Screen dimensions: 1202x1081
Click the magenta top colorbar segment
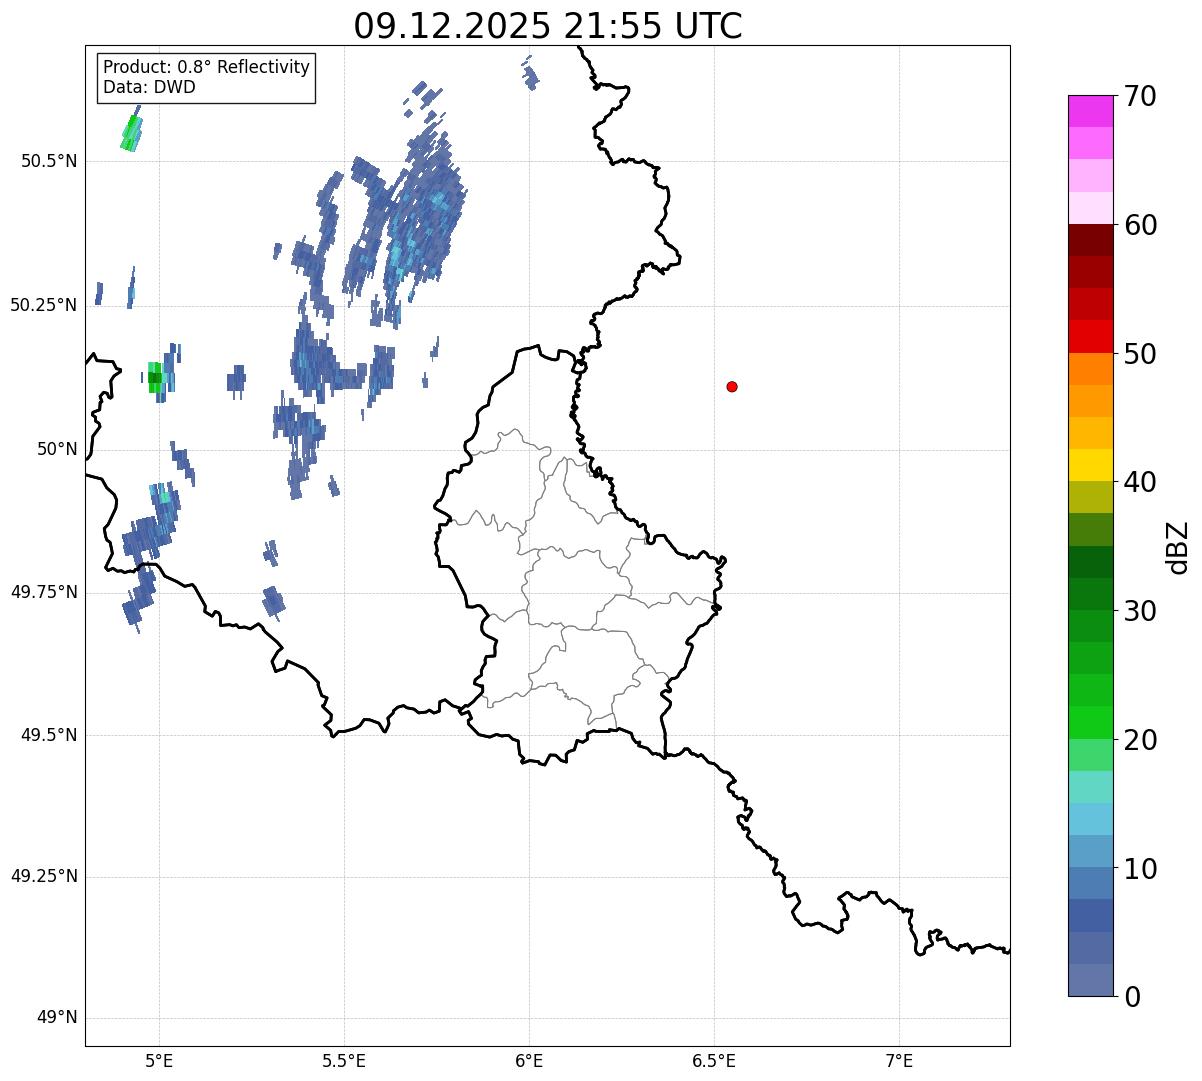pos(1090,111)
